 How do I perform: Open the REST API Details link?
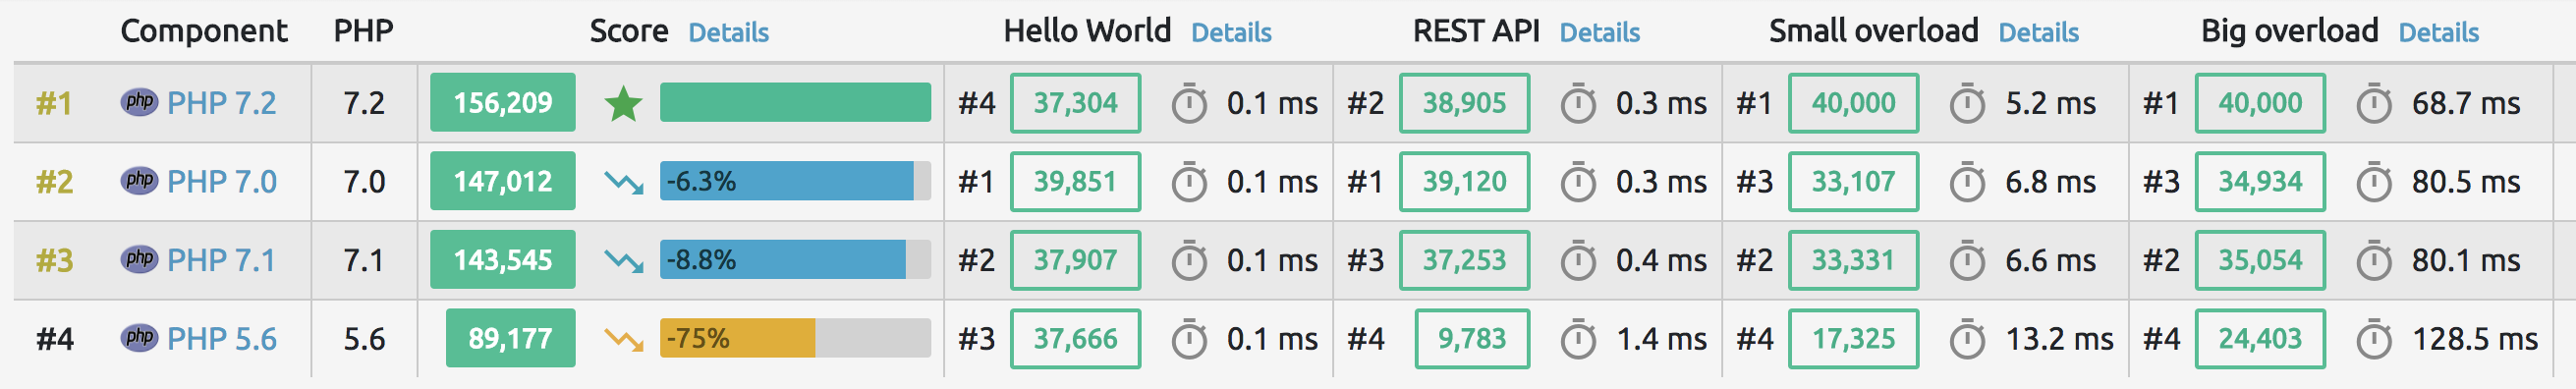[1600, 33]
